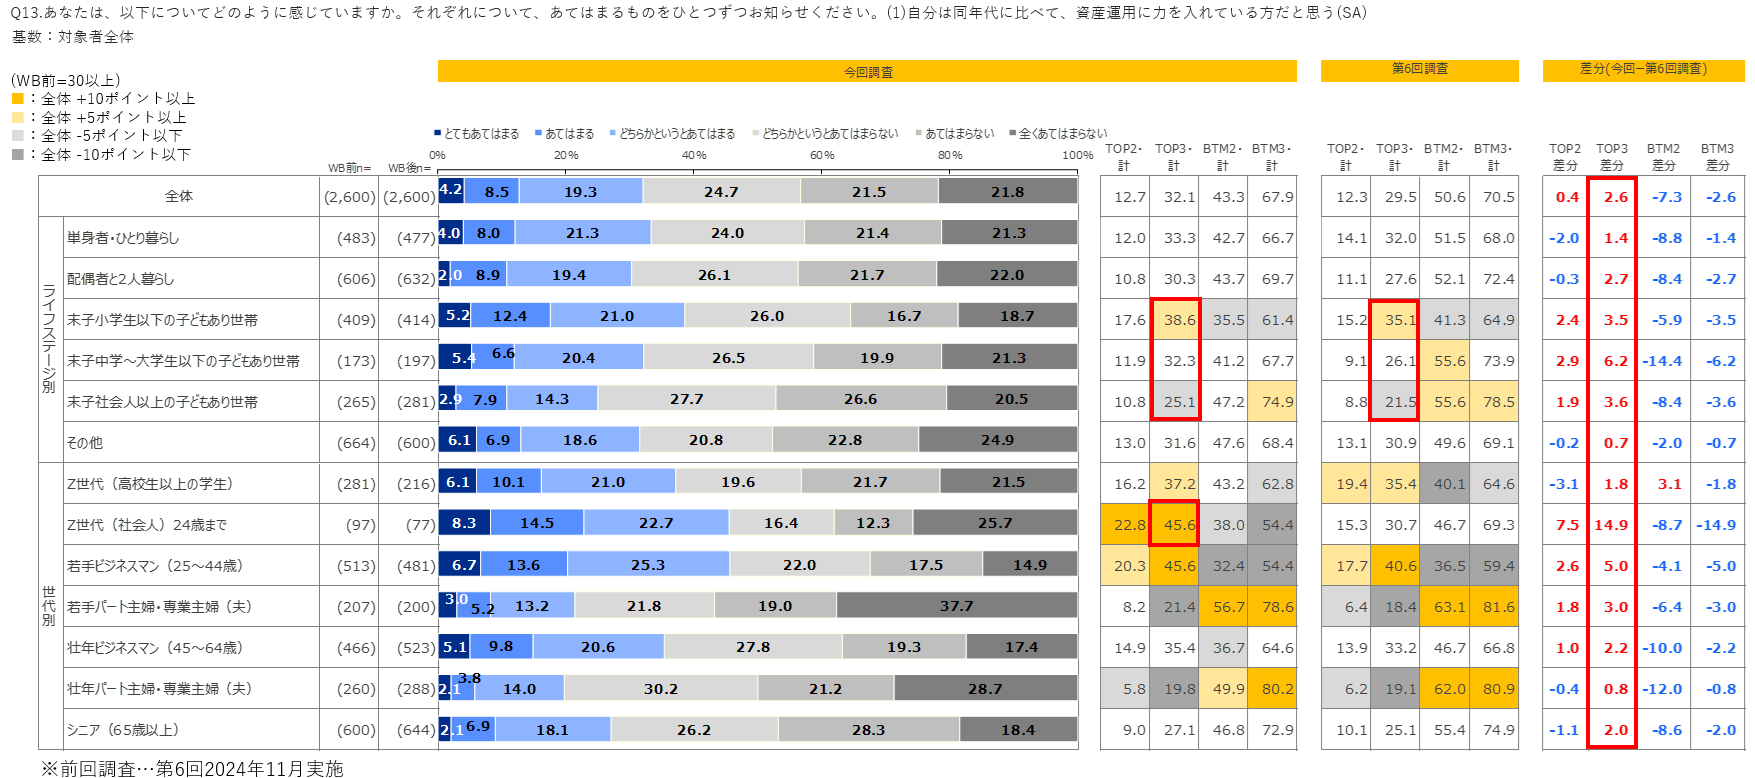Click the +10ポイント以上 orange legend square

[17, 99]
